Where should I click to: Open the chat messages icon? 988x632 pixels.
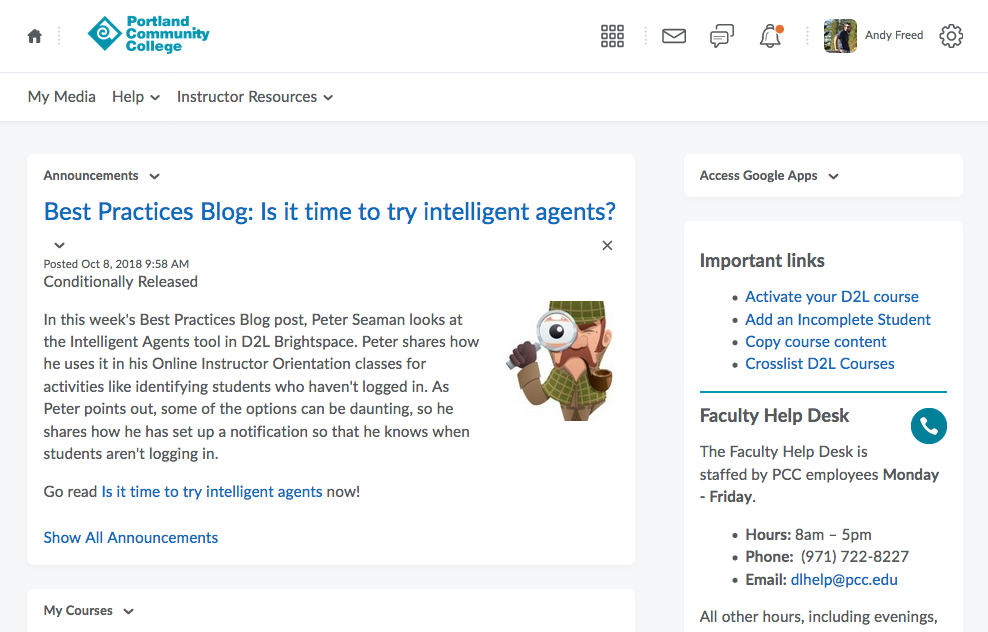[721, 36]
